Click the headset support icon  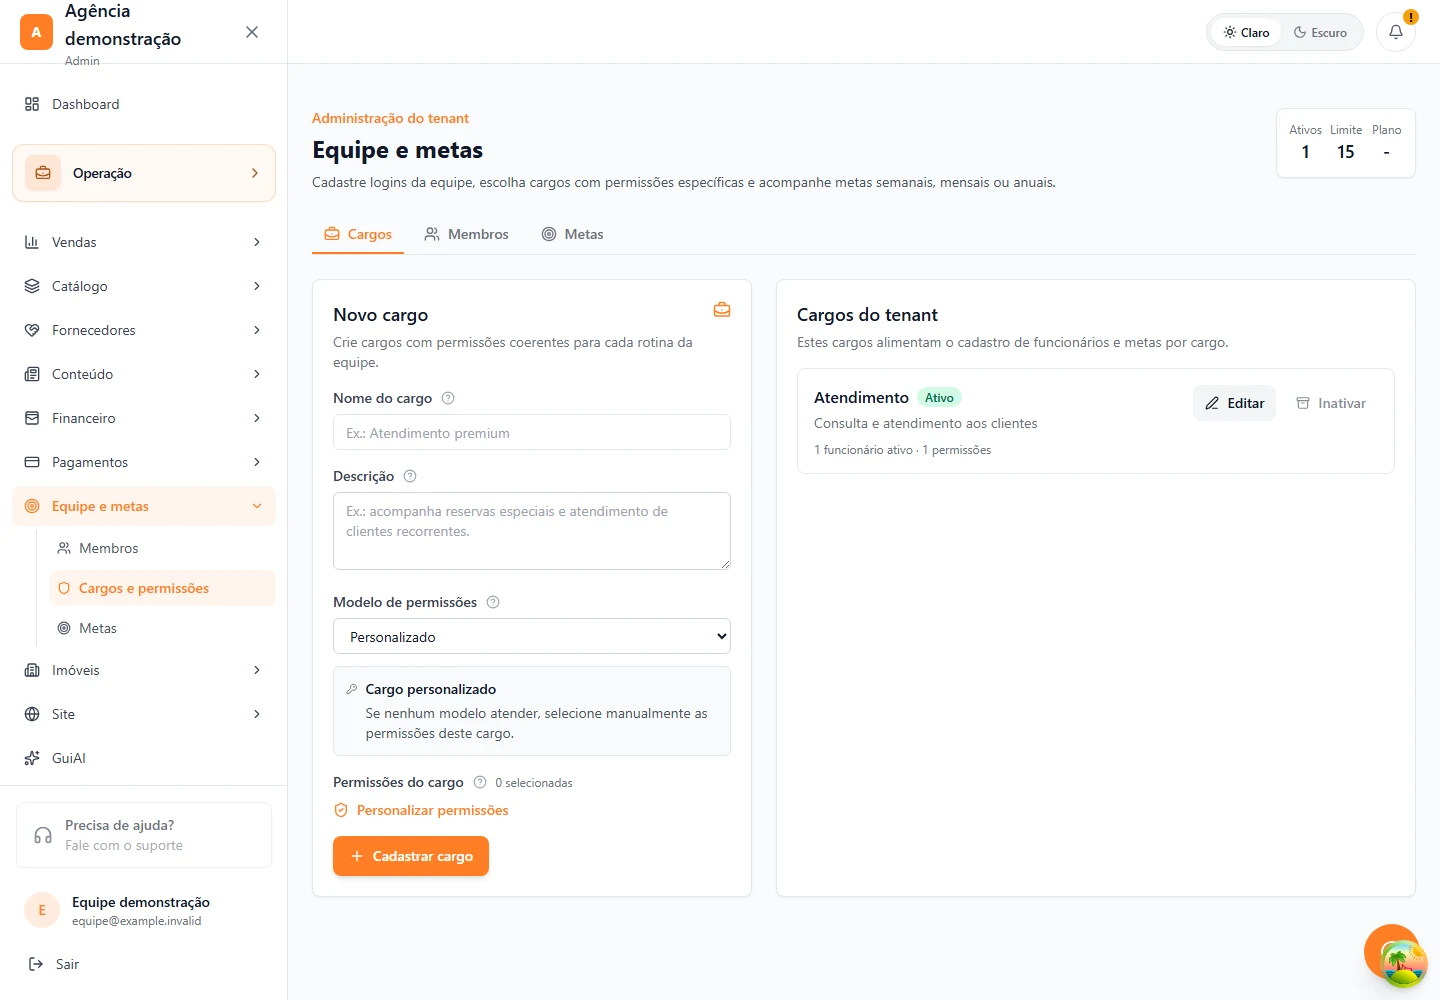[43, 835]
